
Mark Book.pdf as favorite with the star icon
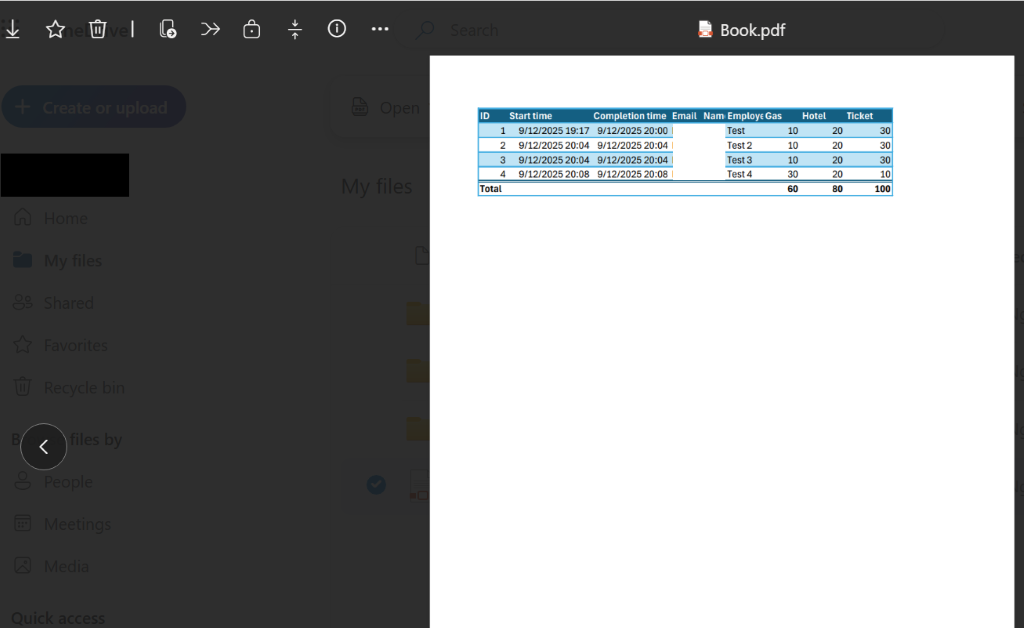(x=56, y=29)
